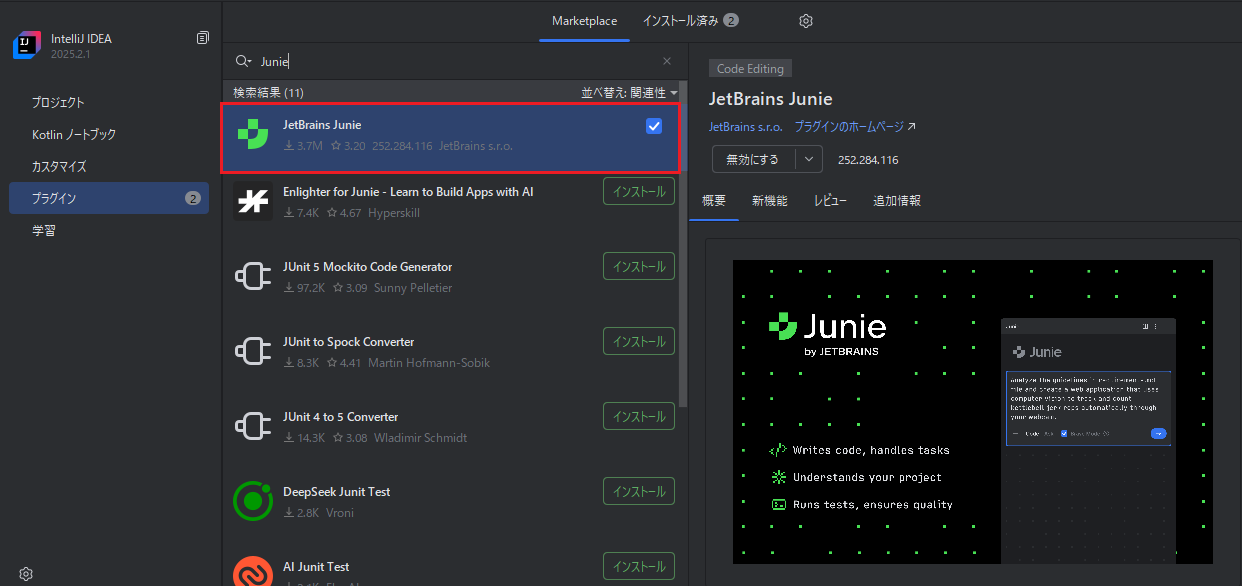Select JUnit to Spock Converter title
Viewport: 1242px width, 586px height.
tap(349, 342)
